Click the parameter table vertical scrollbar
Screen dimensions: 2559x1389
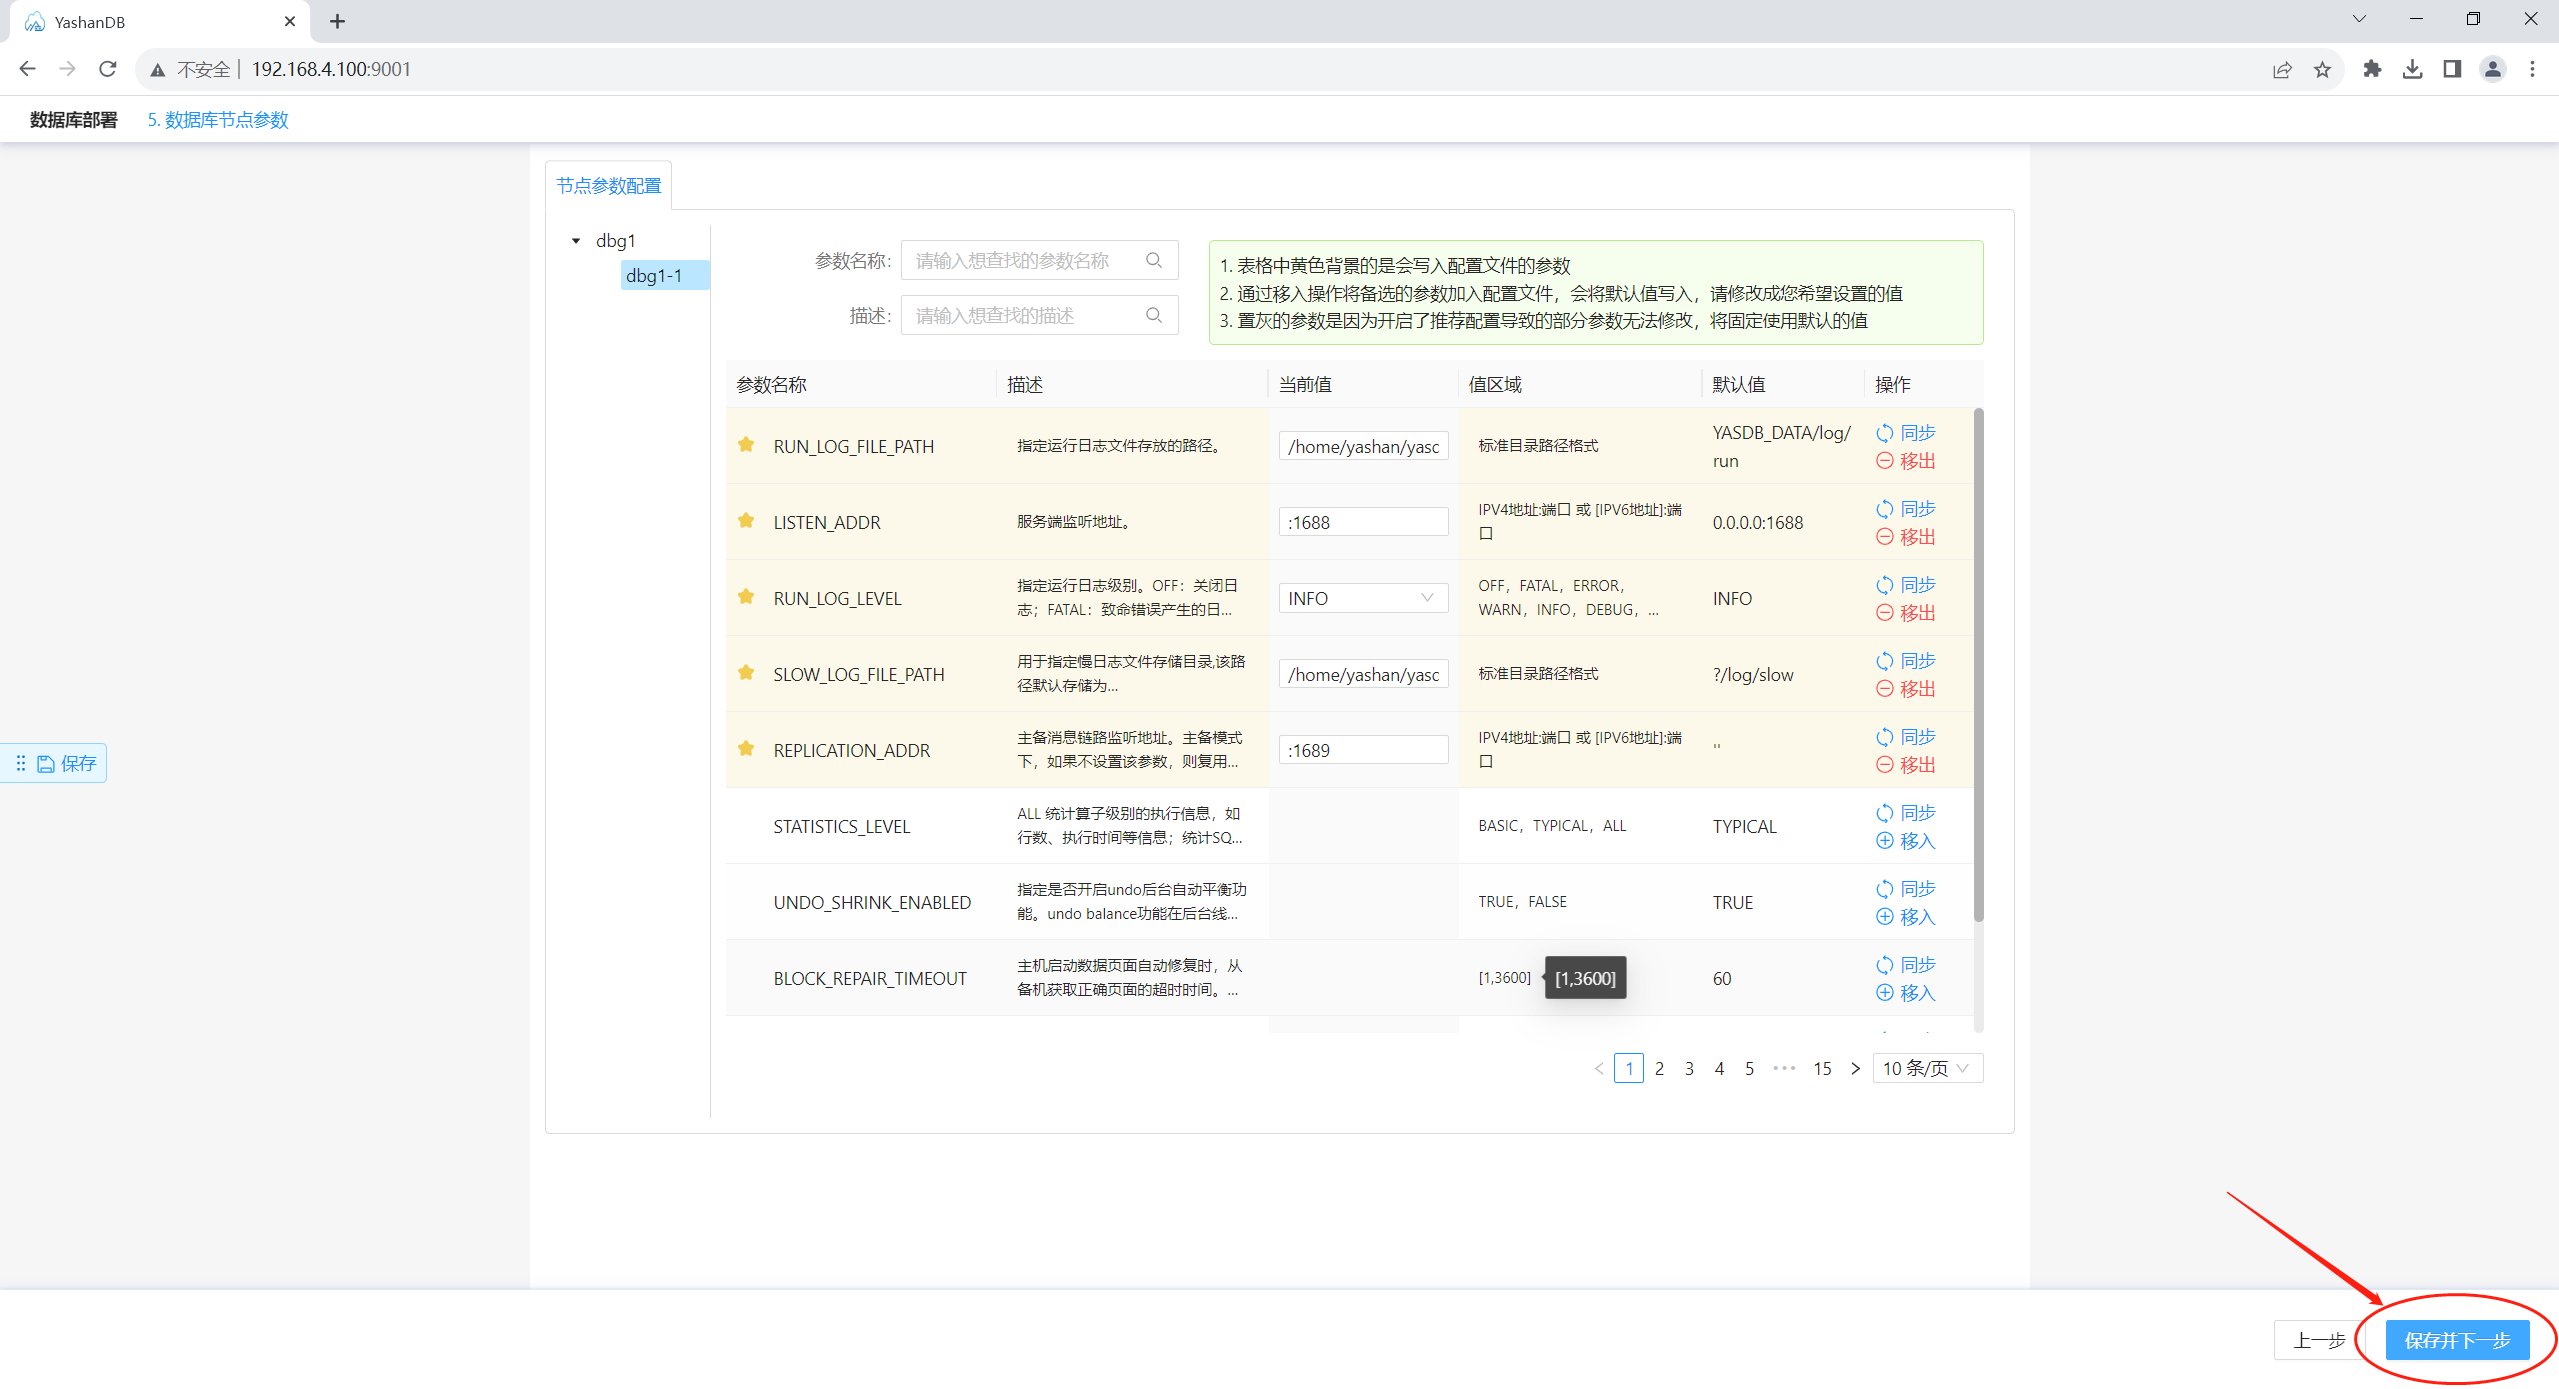pos(1978,665)
